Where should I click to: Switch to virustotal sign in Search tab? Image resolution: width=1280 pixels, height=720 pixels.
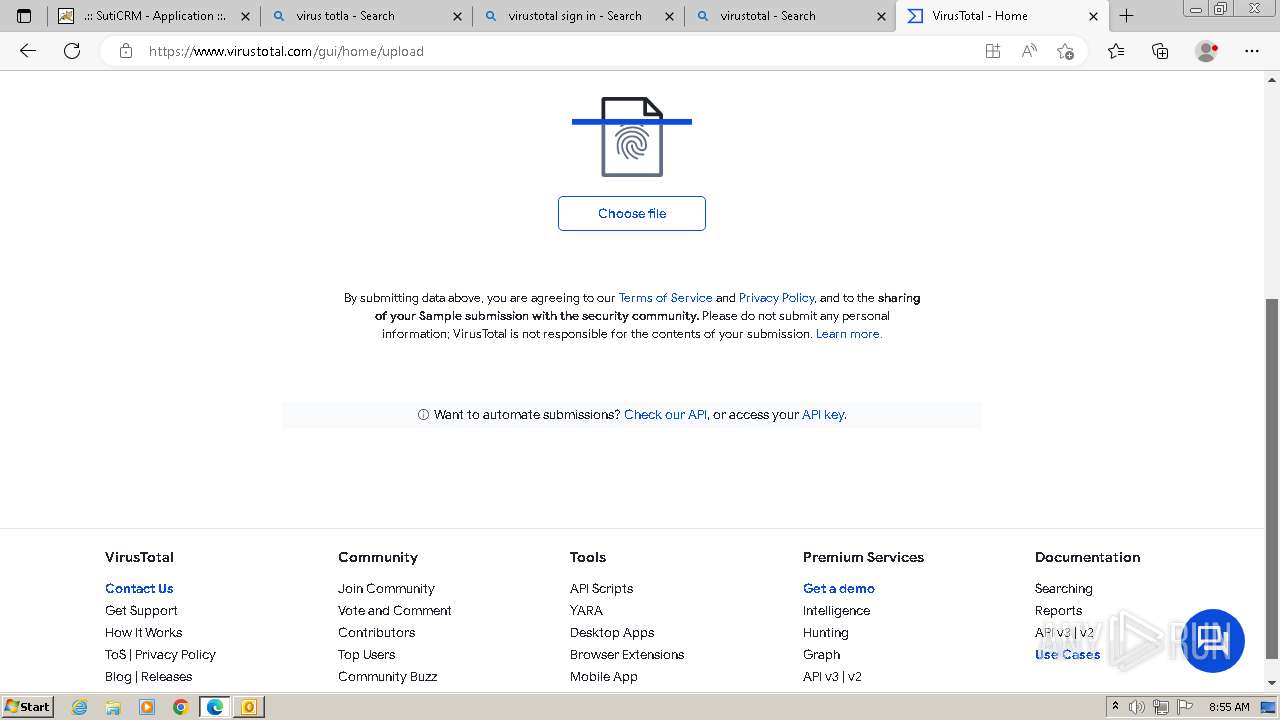(x=578, y=16)
